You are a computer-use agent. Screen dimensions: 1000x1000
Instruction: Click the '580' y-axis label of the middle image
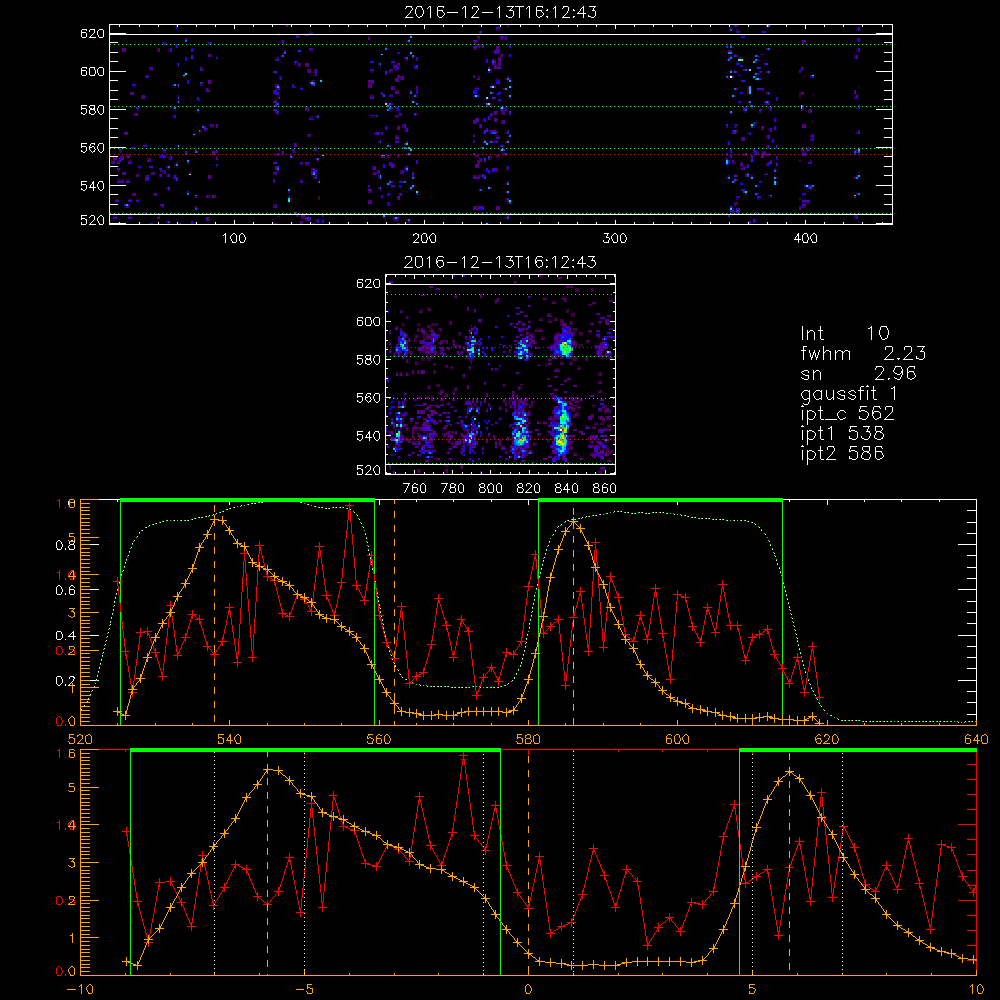coord(369,360)
